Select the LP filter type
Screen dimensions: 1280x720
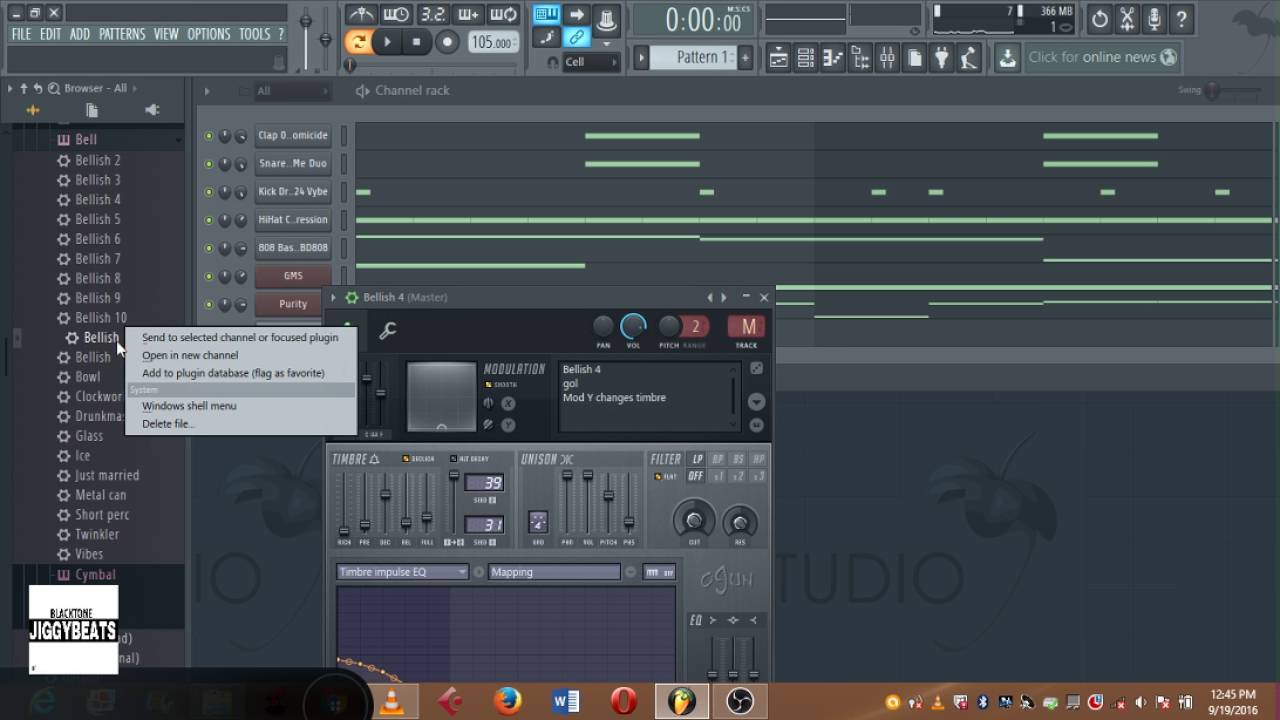click(697, 459)
